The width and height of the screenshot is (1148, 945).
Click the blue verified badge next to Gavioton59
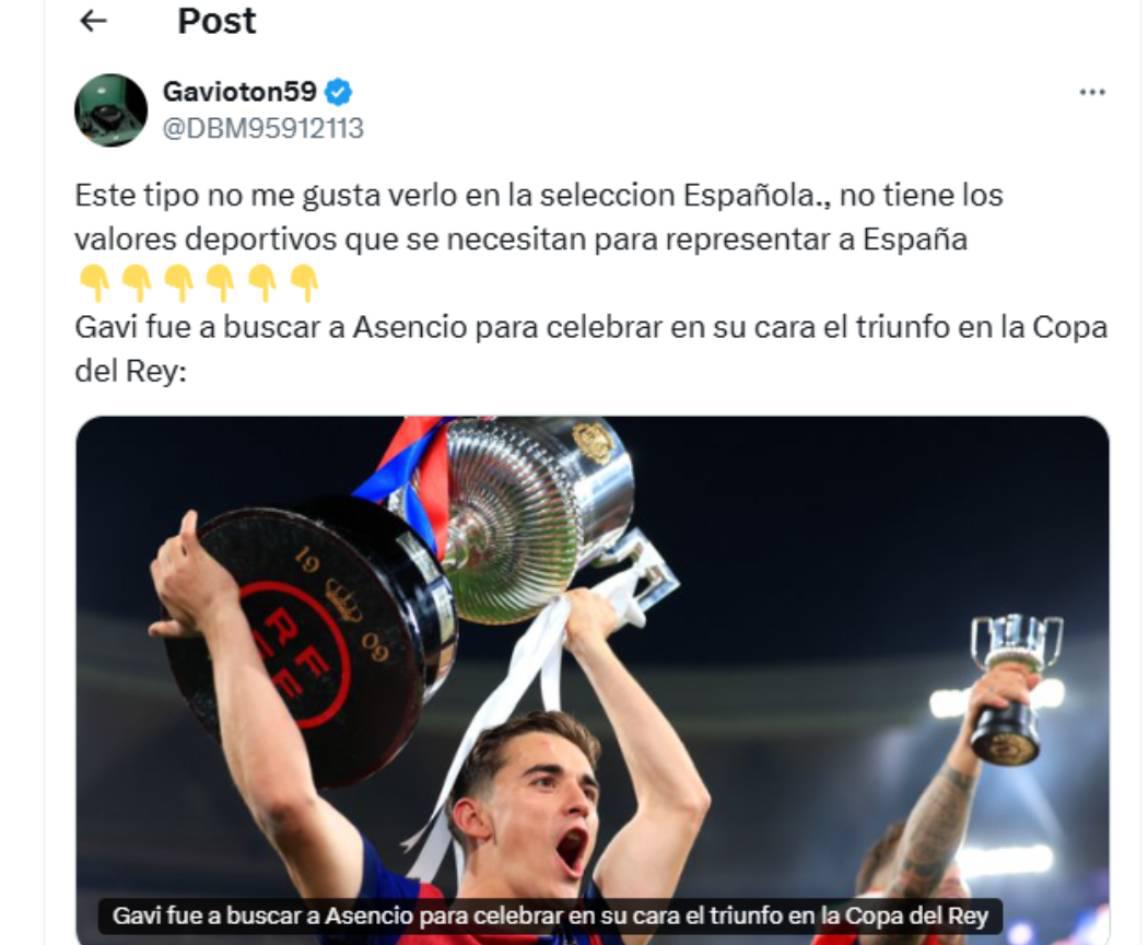[338, 92]
